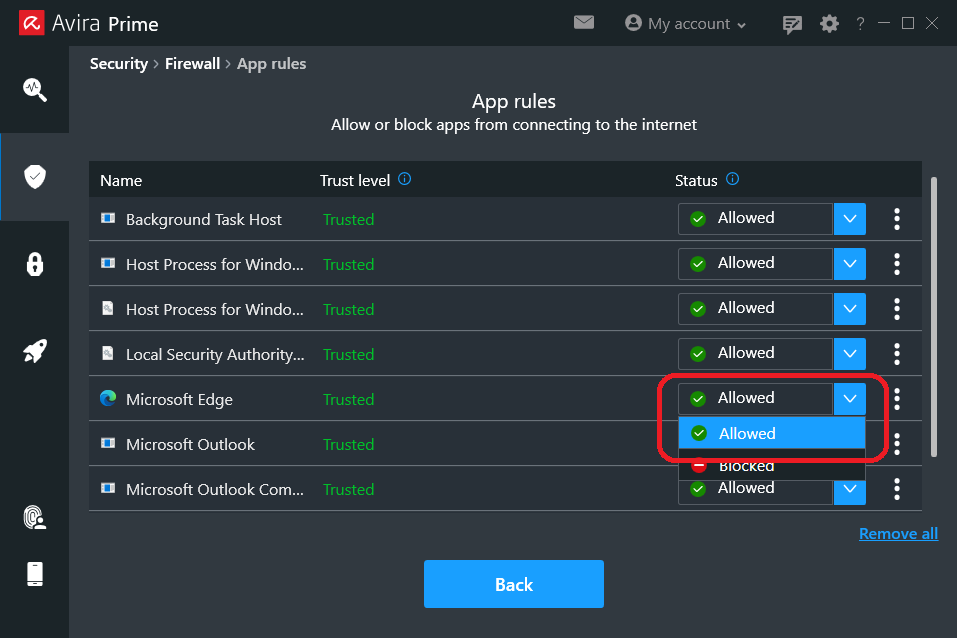957x638 pixels.
Task: Select Blocked option in open dropdown list
Action: point(771,465)
